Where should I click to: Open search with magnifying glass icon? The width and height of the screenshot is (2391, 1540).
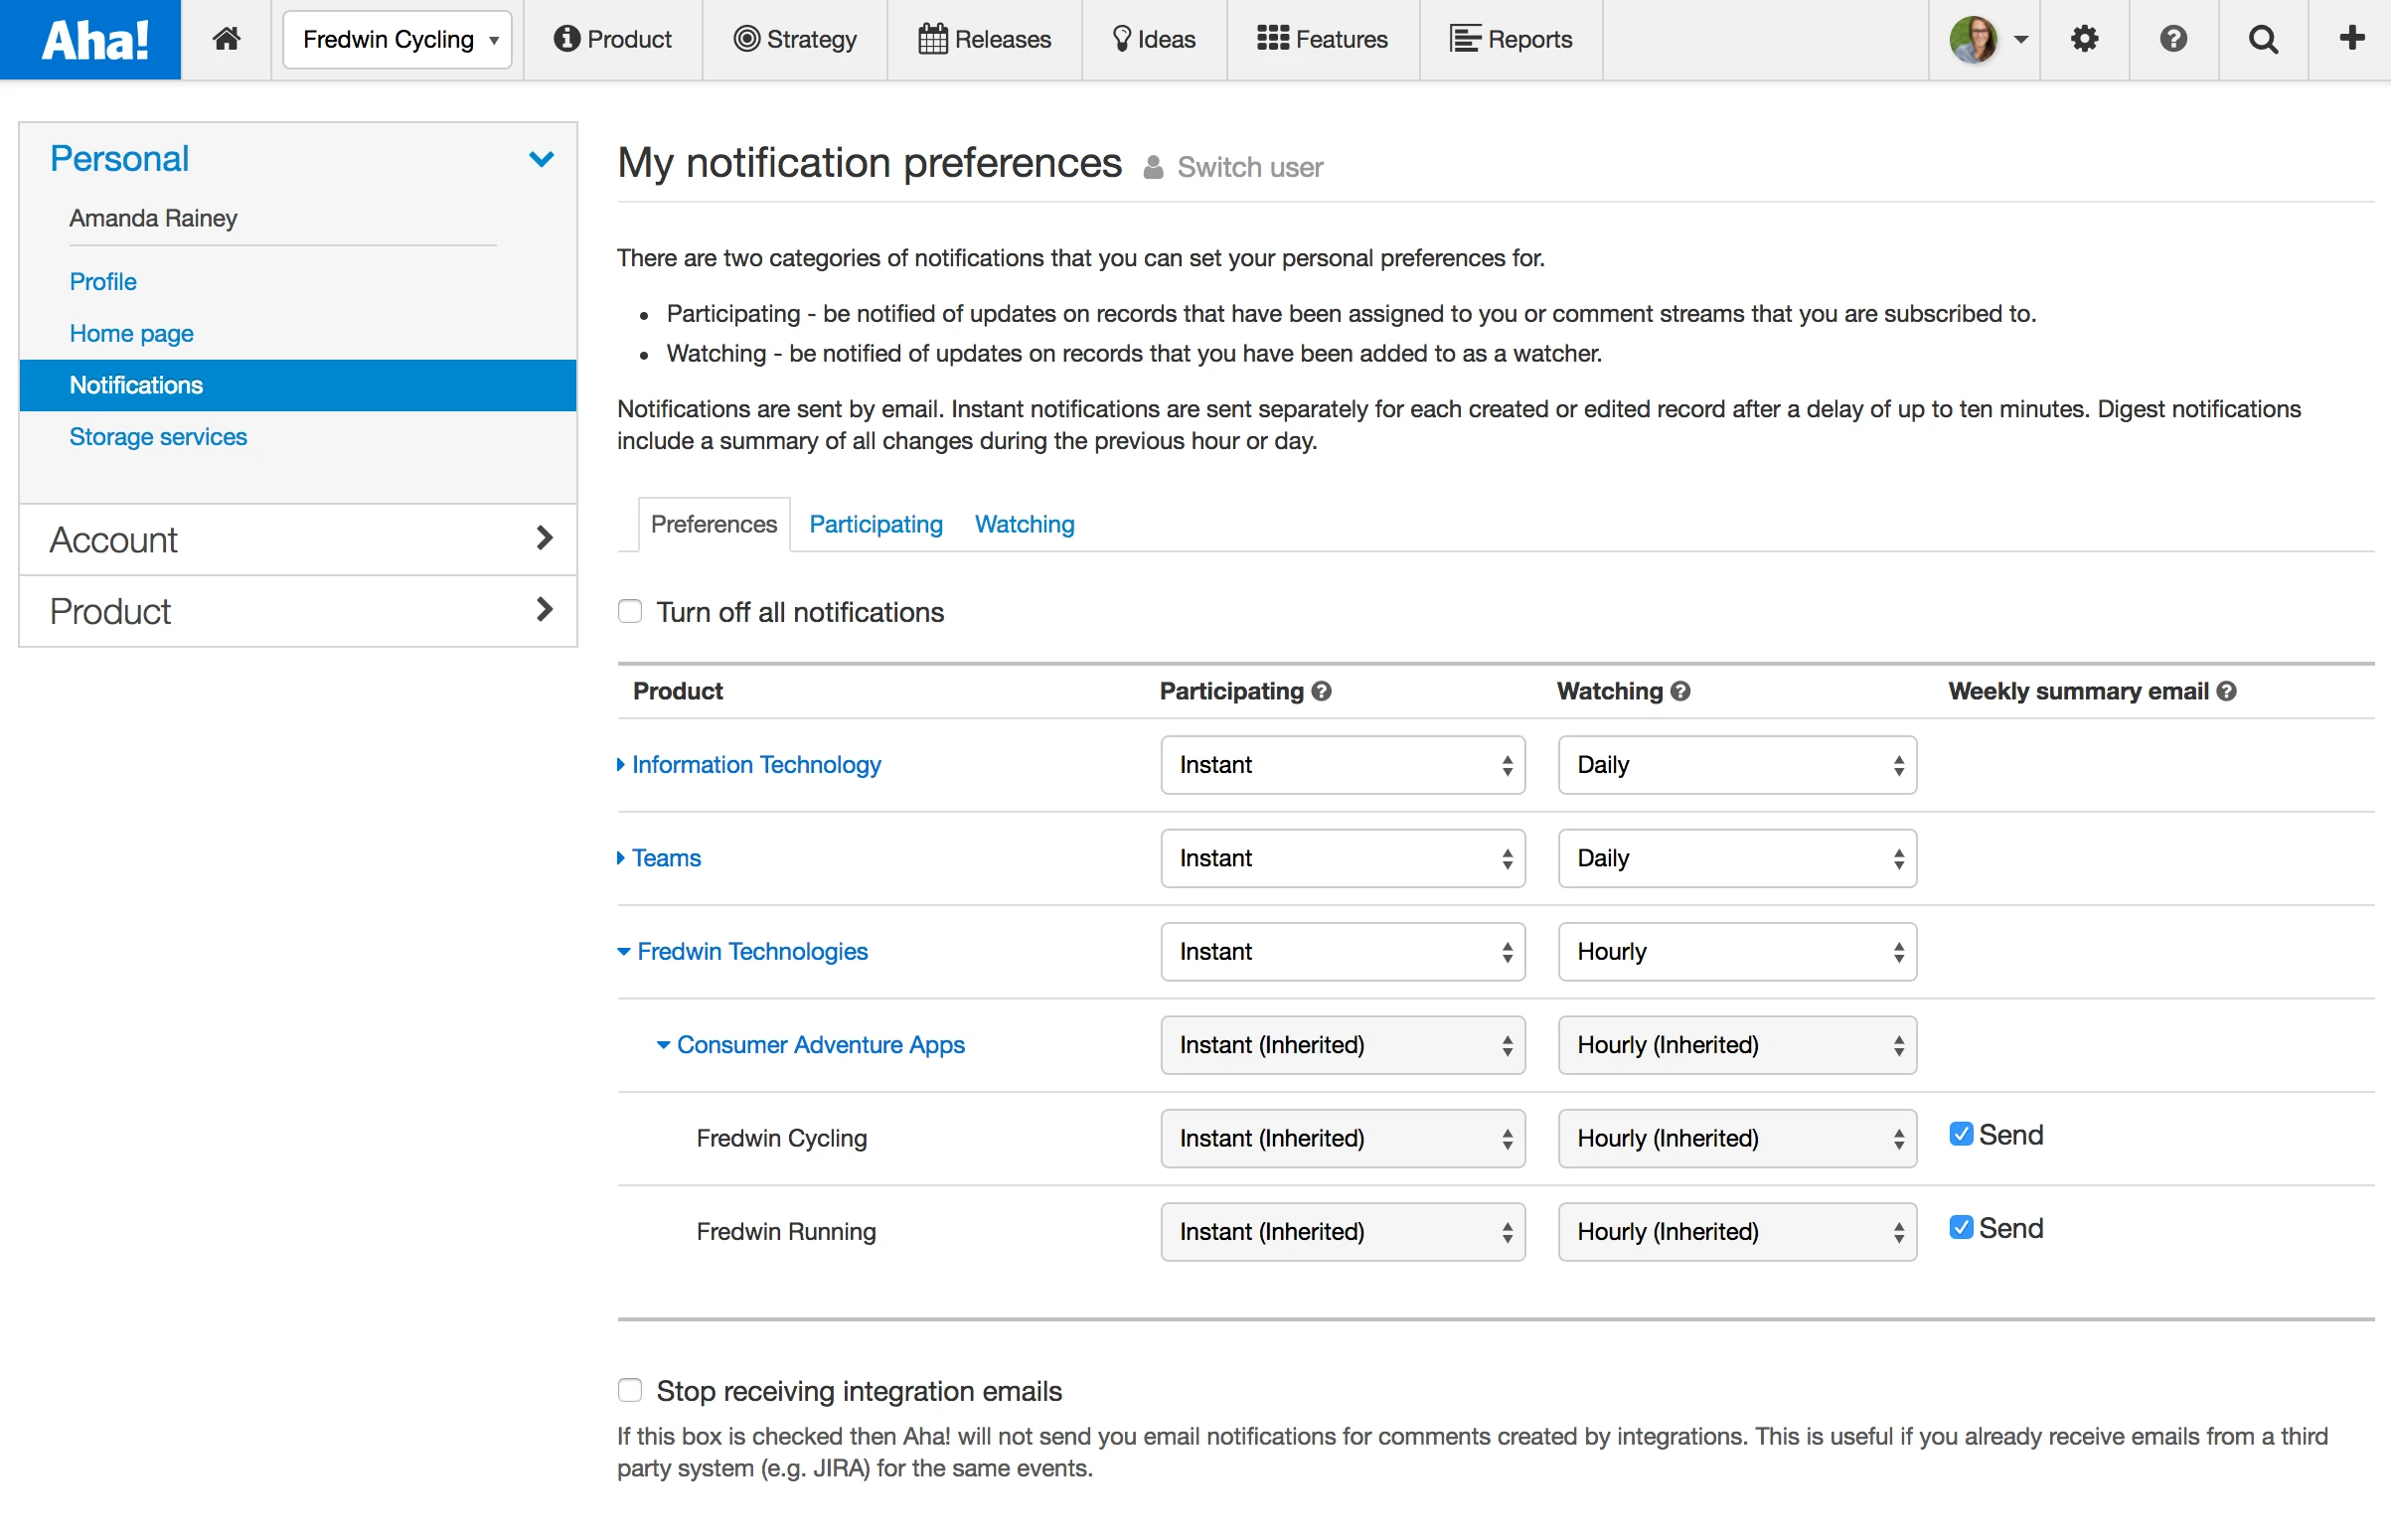[x=2263, y=39]
